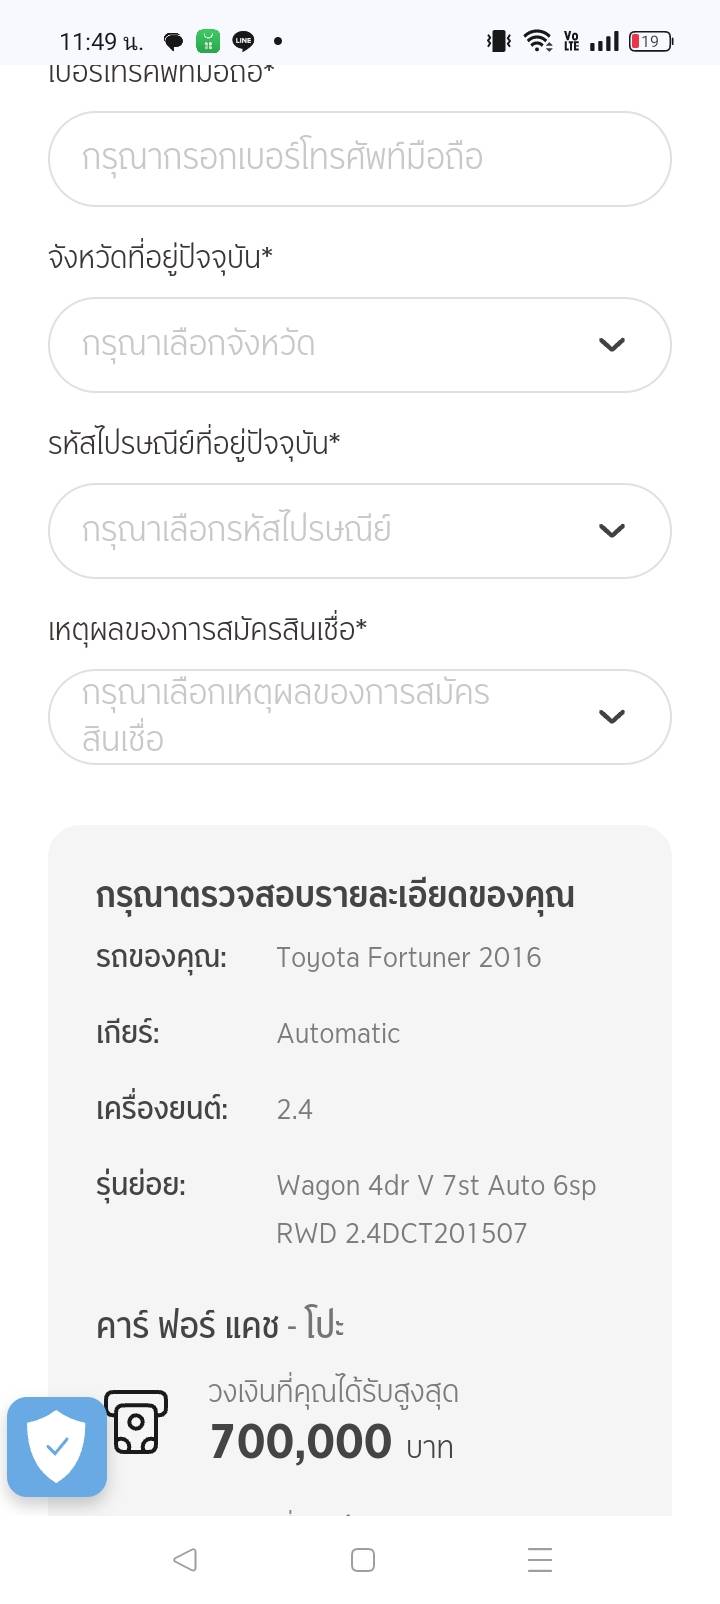Viewport: 720px width, 1604px height.
Task: Tap the status bar clock showing 11:49
Action: [x=101, y=41]
